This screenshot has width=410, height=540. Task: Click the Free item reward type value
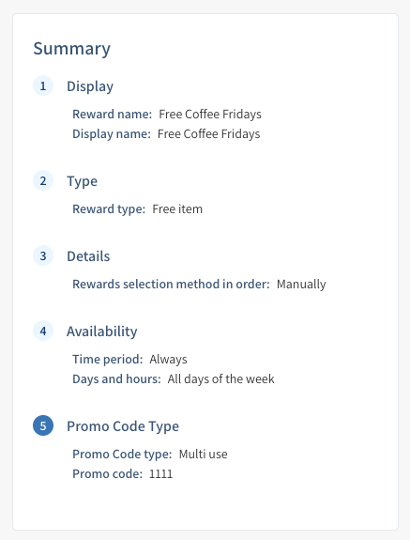coord(177,209)
